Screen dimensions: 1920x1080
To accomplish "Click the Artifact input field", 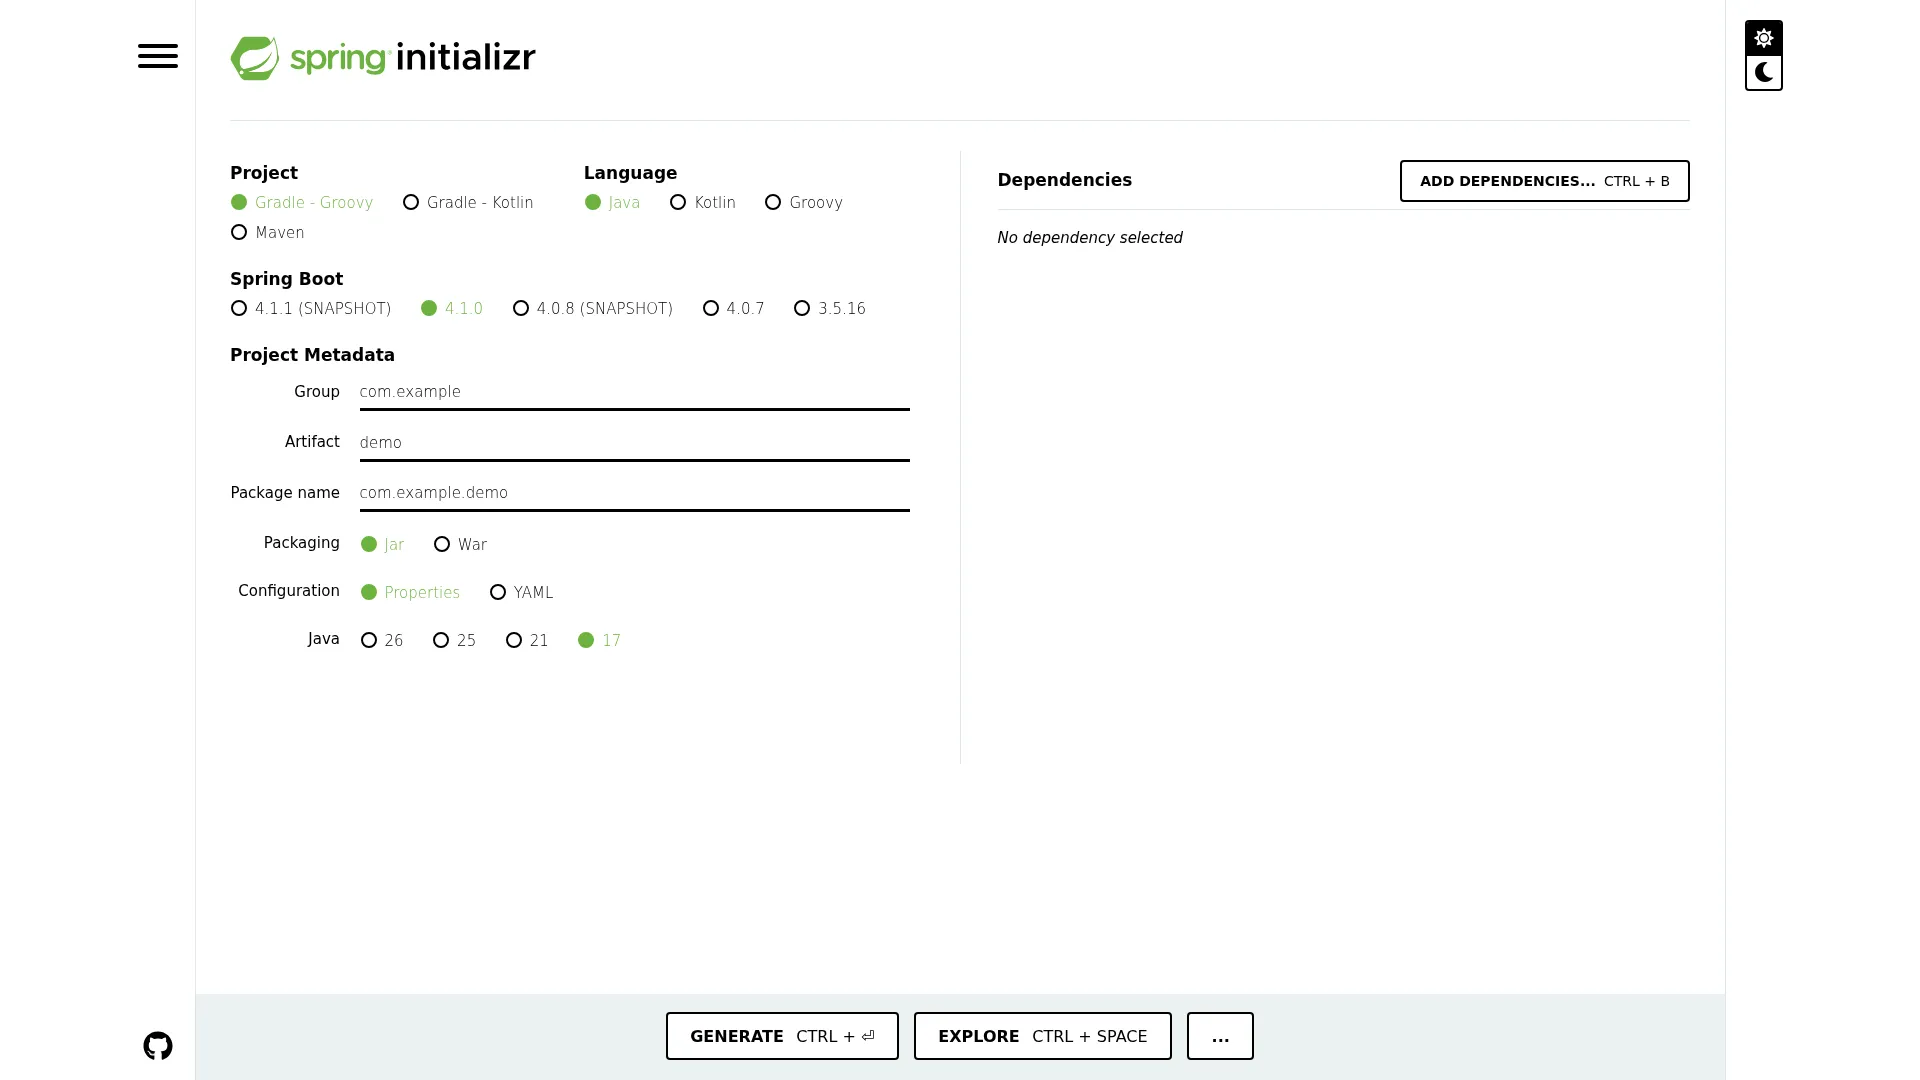I will tap(635, 442).
